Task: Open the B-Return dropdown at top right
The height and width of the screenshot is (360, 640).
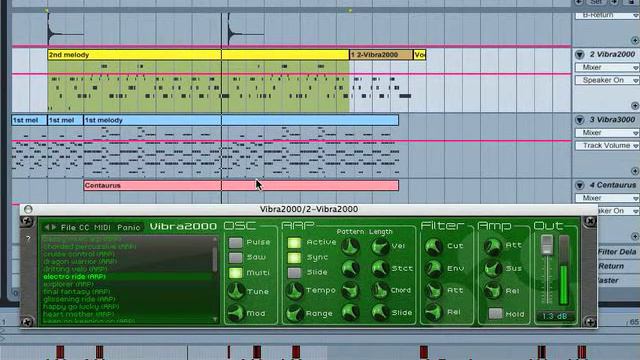Action: [x=607, y=16]
